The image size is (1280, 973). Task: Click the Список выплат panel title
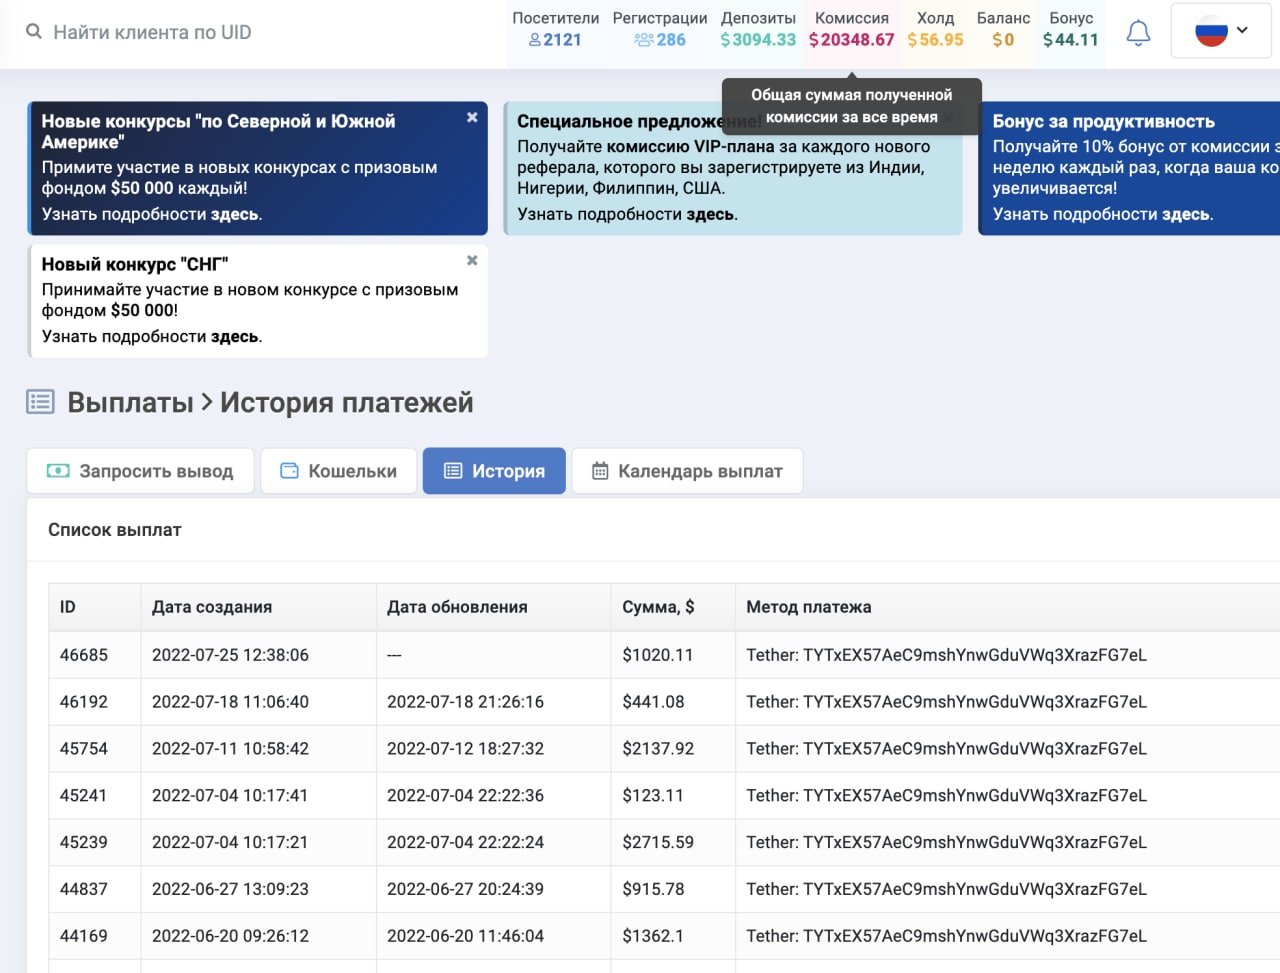(115, 530)
